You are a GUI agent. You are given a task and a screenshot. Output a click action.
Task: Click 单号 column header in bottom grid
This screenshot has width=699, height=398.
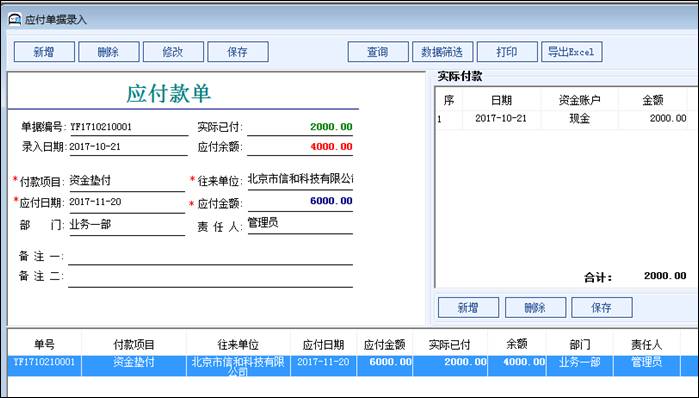pyautogui.click(x=45, y=345)
